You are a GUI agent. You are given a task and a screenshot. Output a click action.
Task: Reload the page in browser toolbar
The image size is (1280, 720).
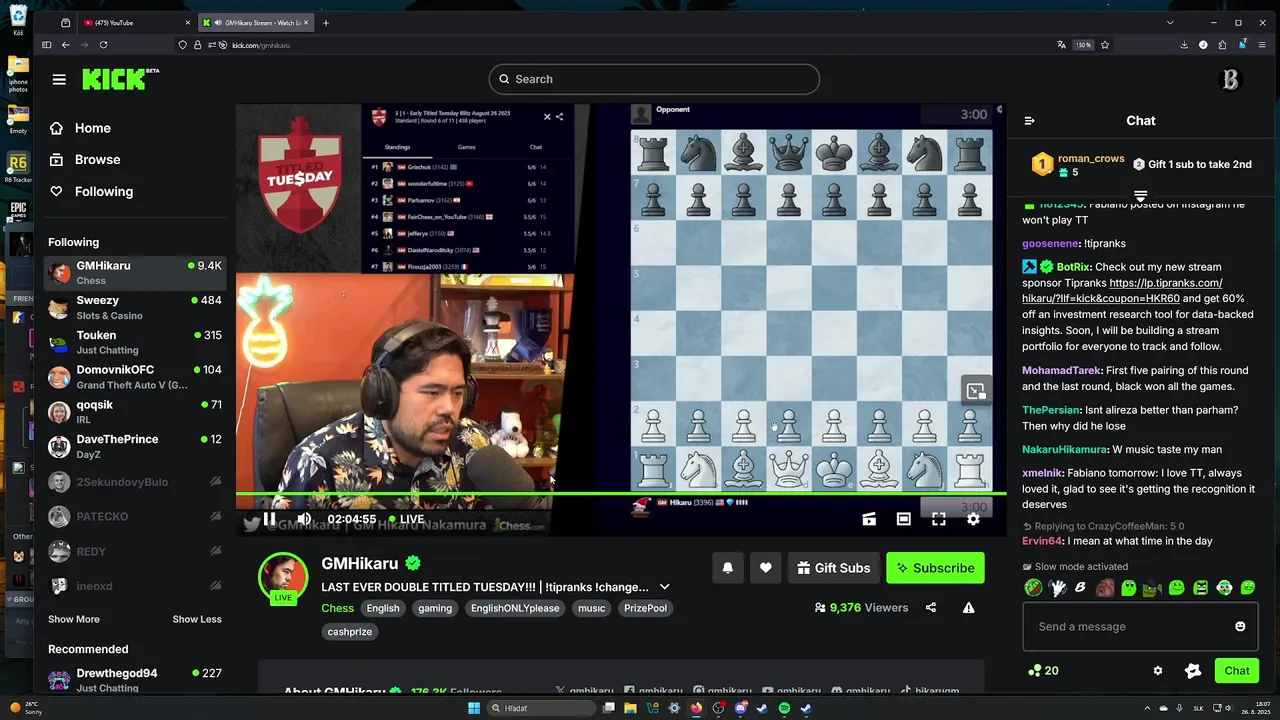tap(103, 45)
